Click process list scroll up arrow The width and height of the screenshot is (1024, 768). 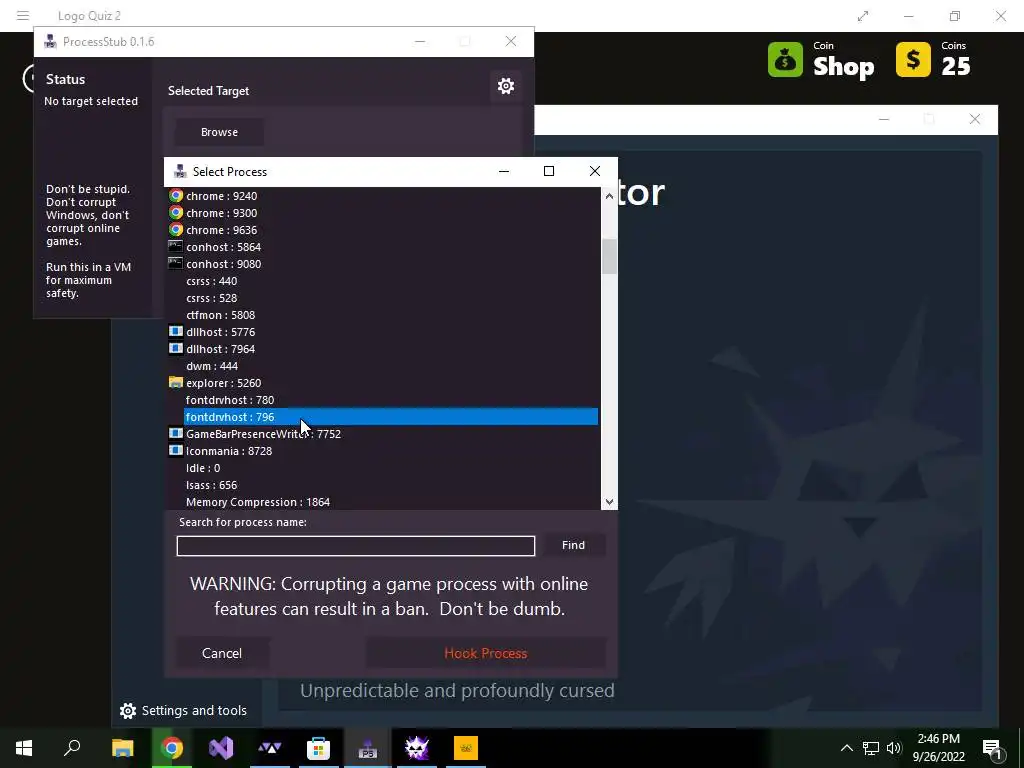(609, 196)
